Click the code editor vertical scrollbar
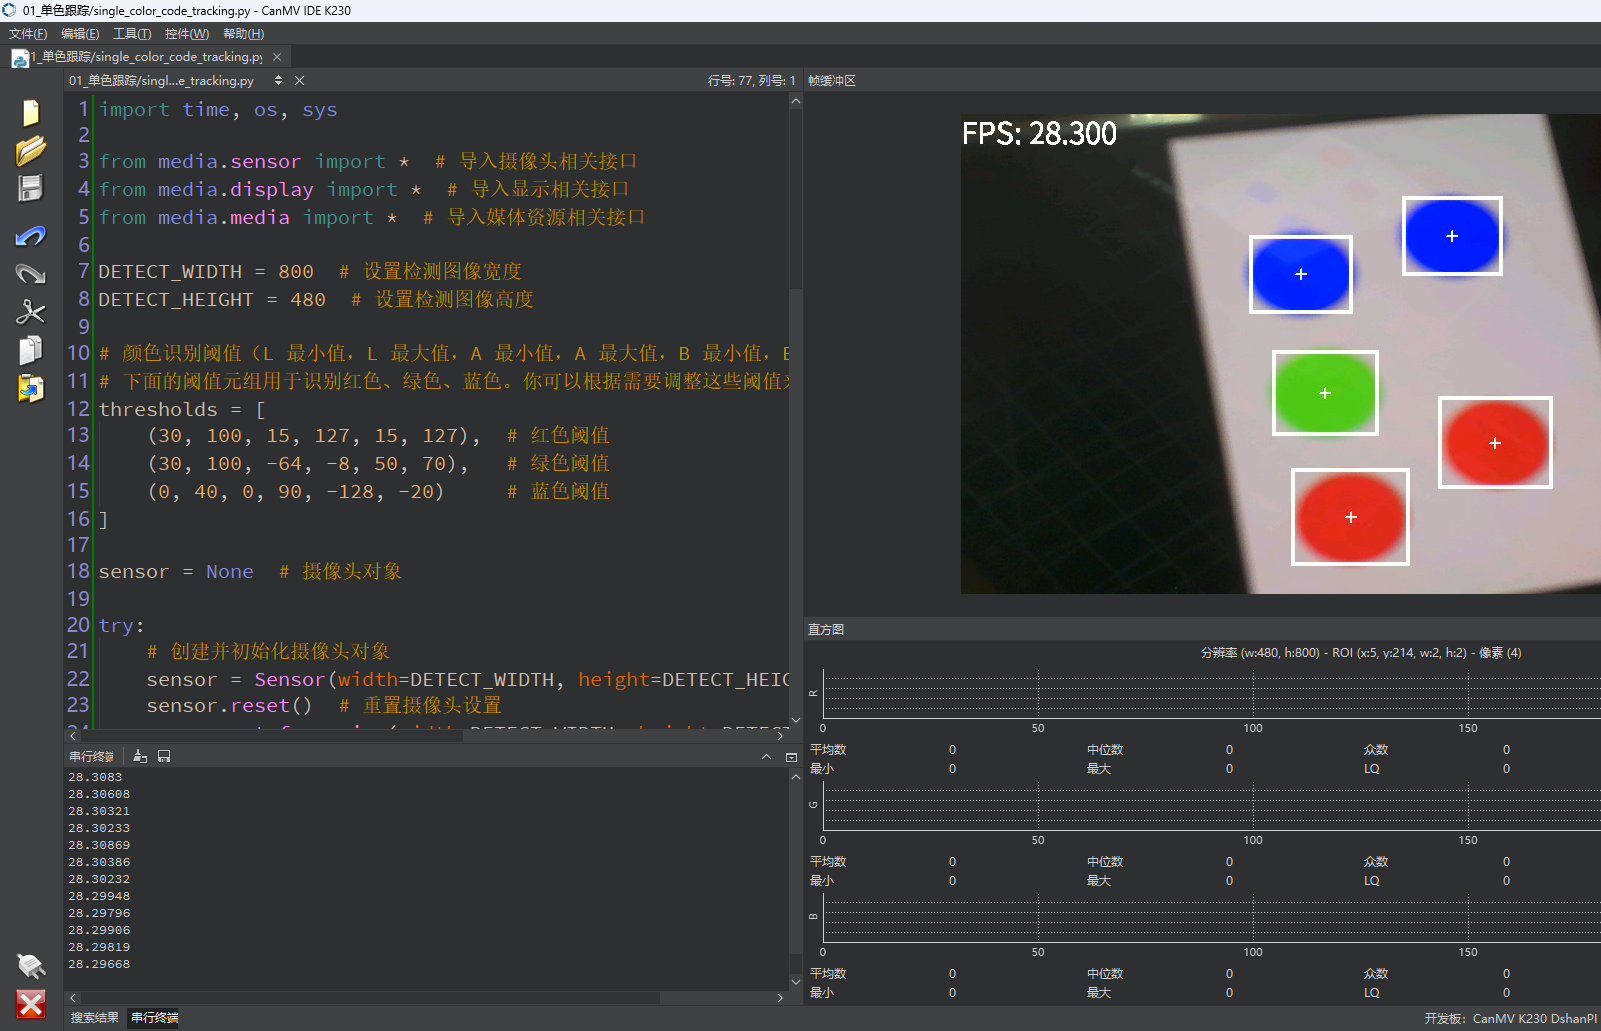The width and height of the screenshot is (1601, 1031). tap(796, 410)
